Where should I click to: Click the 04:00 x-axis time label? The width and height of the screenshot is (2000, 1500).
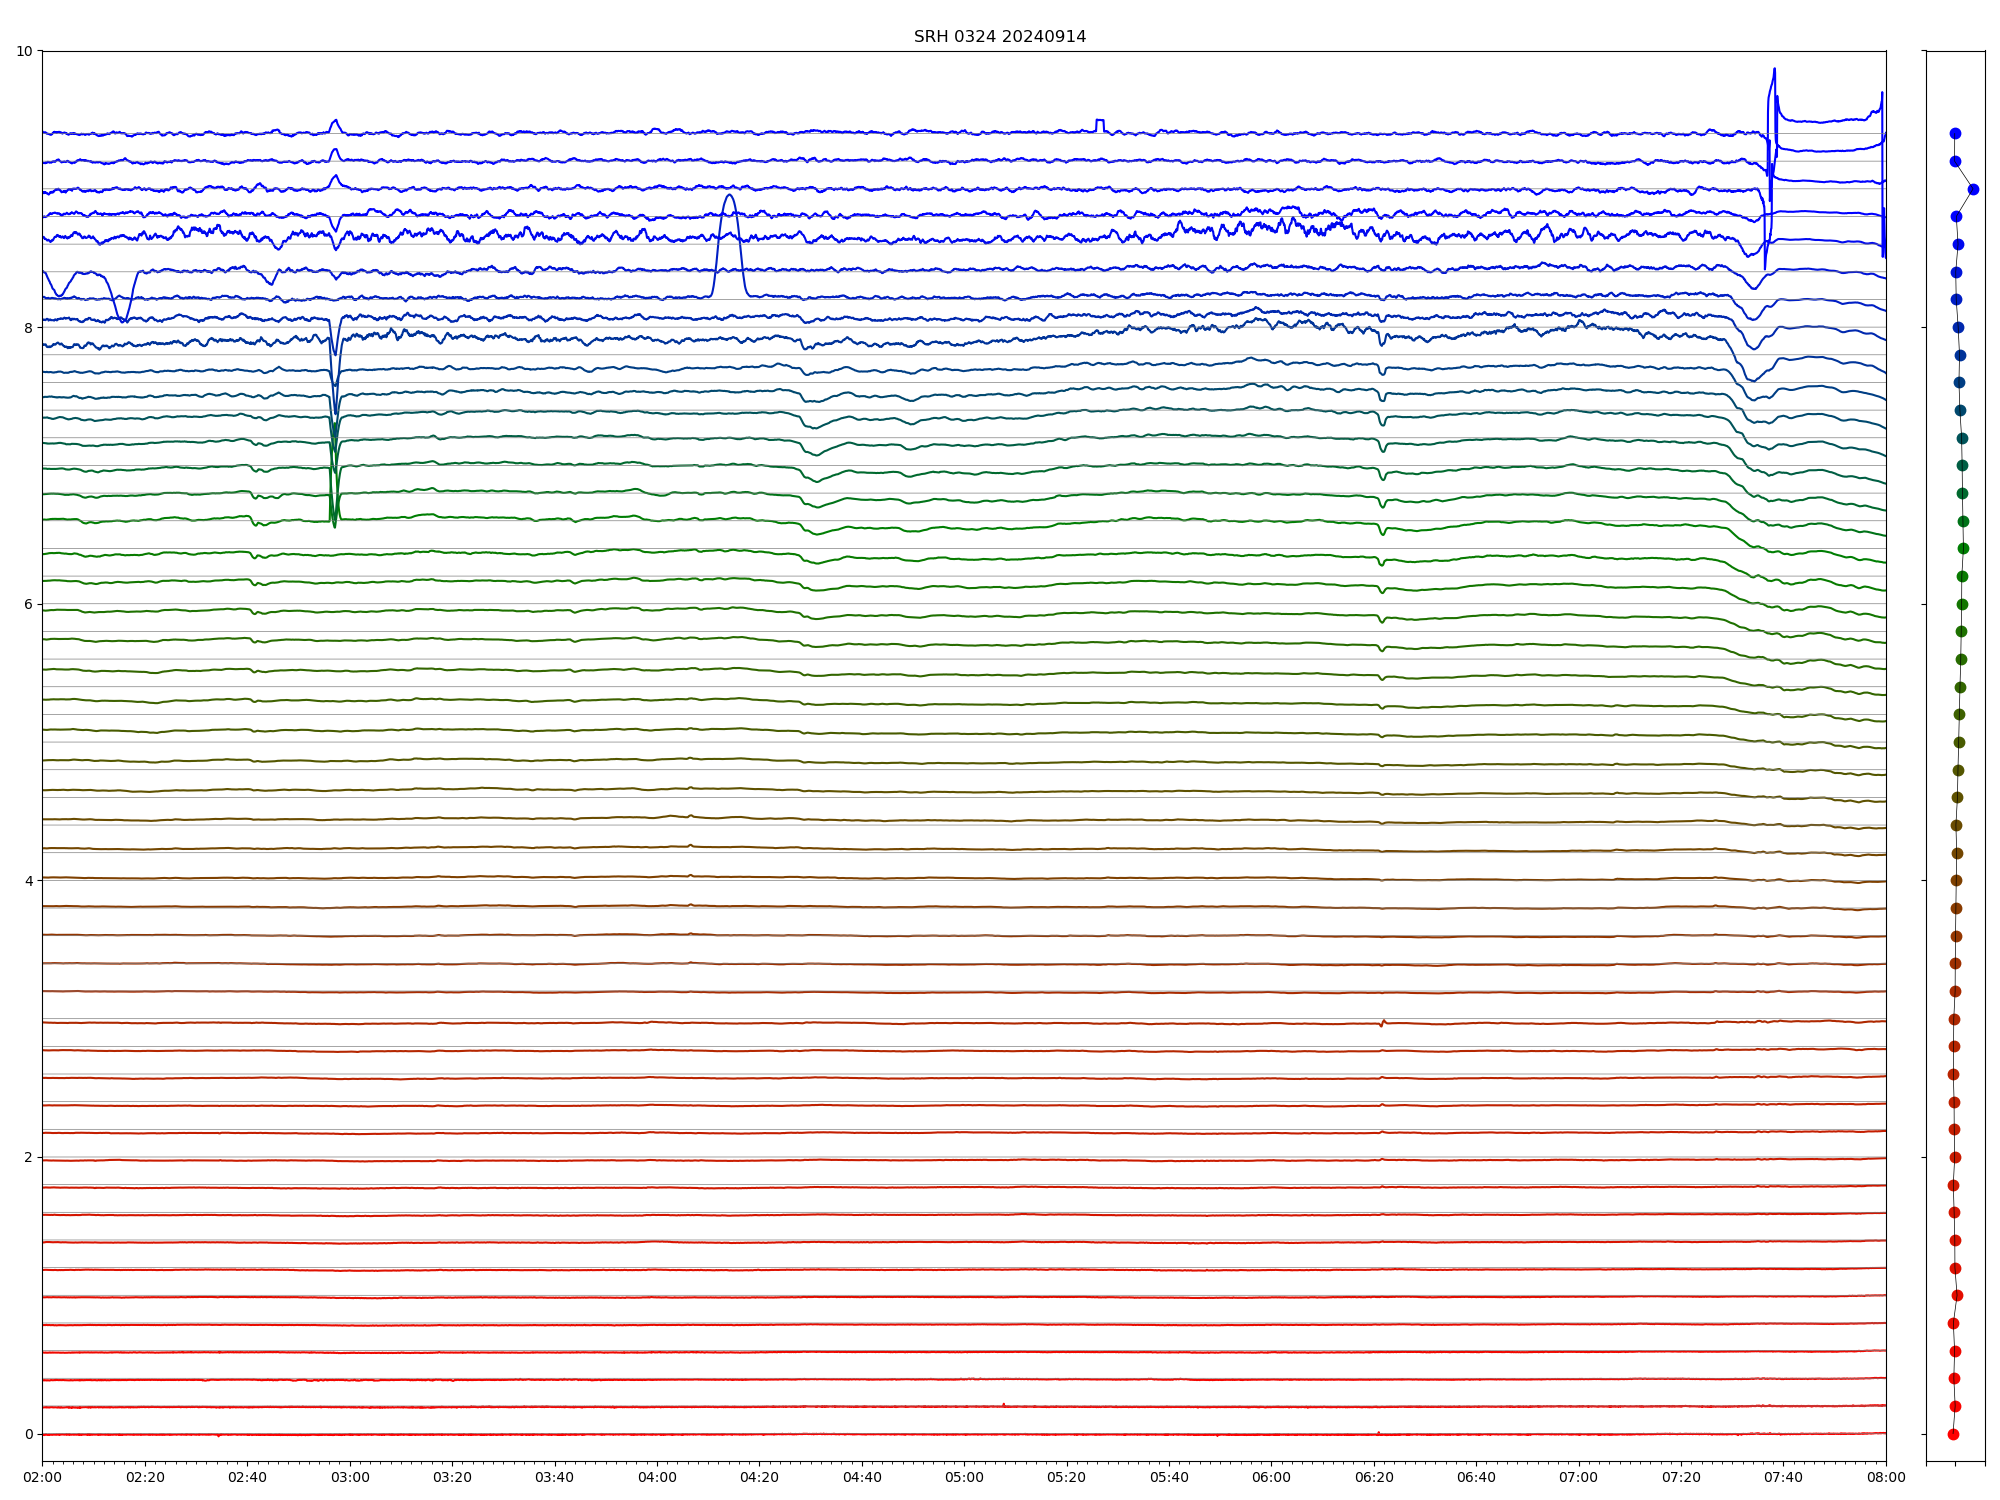tap(657, 1477)
